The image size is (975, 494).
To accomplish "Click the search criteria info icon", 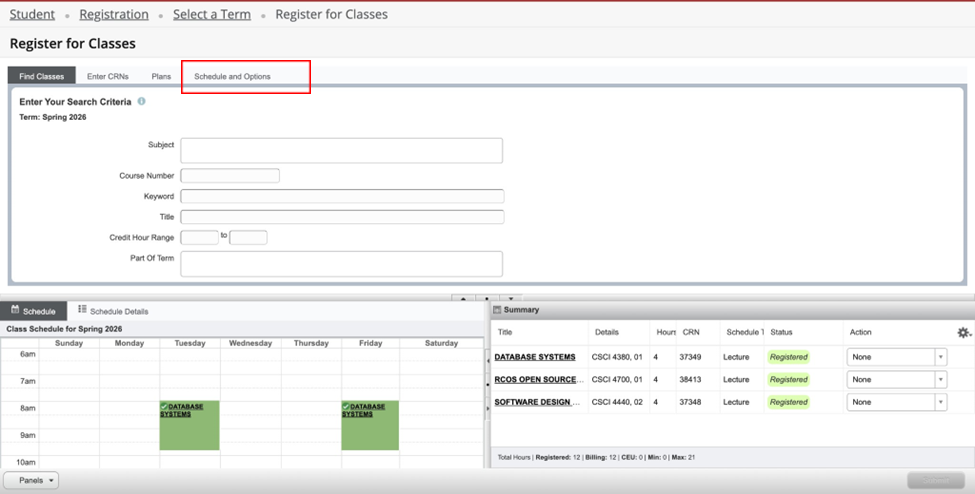I will point(141,101).
